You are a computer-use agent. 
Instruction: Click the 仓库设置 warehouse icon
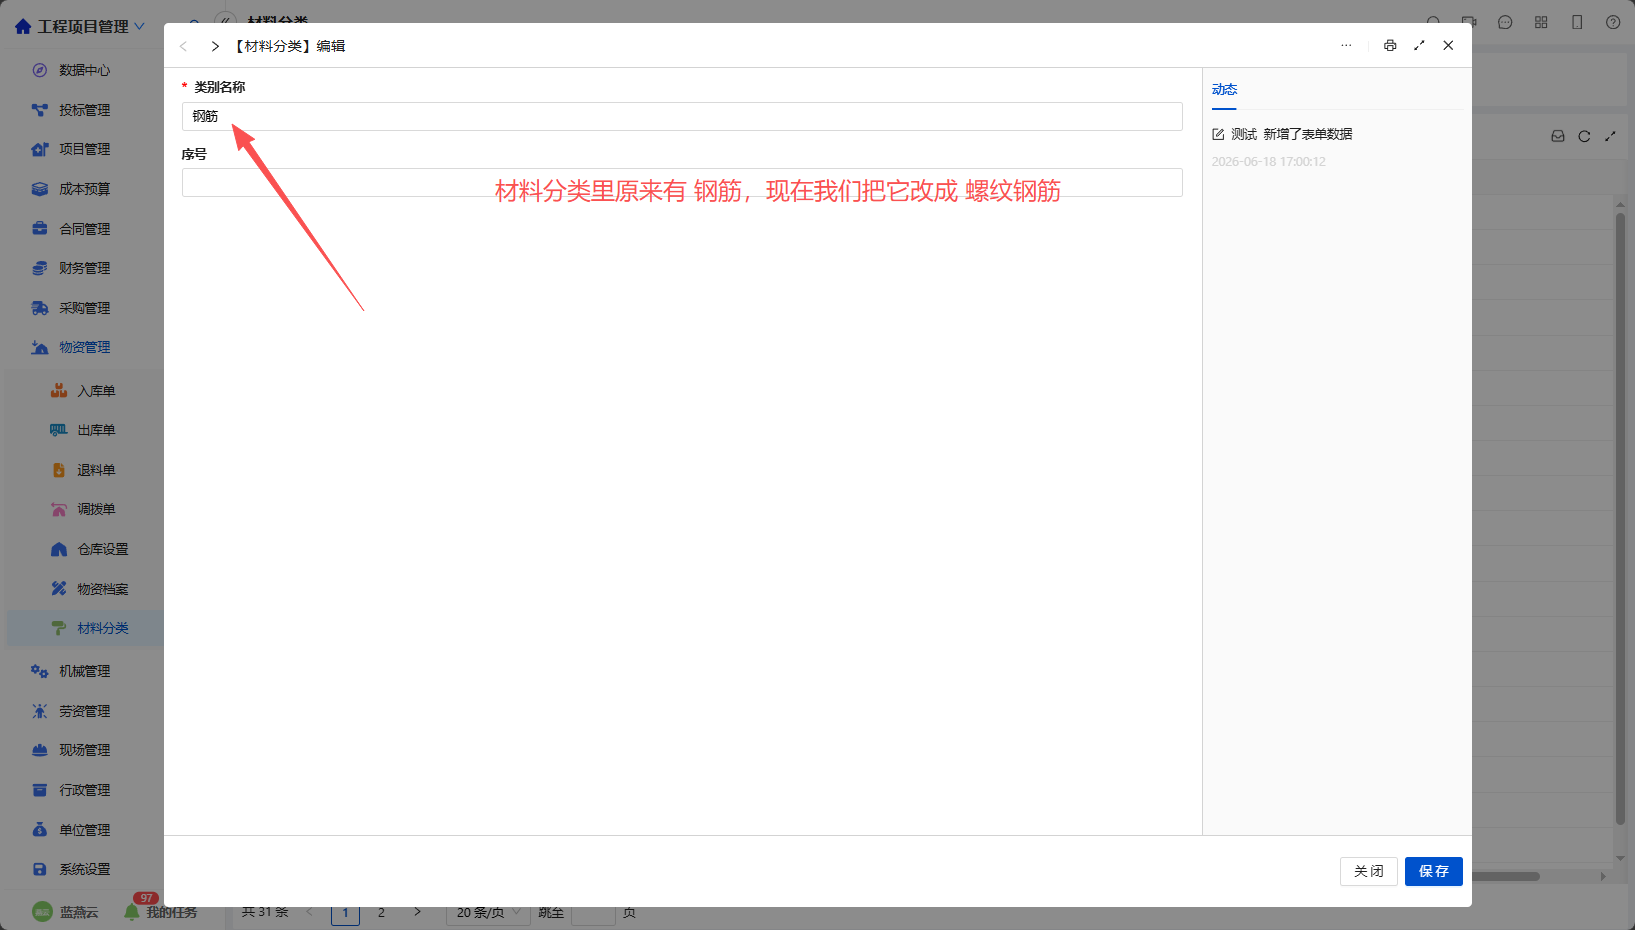59,549
